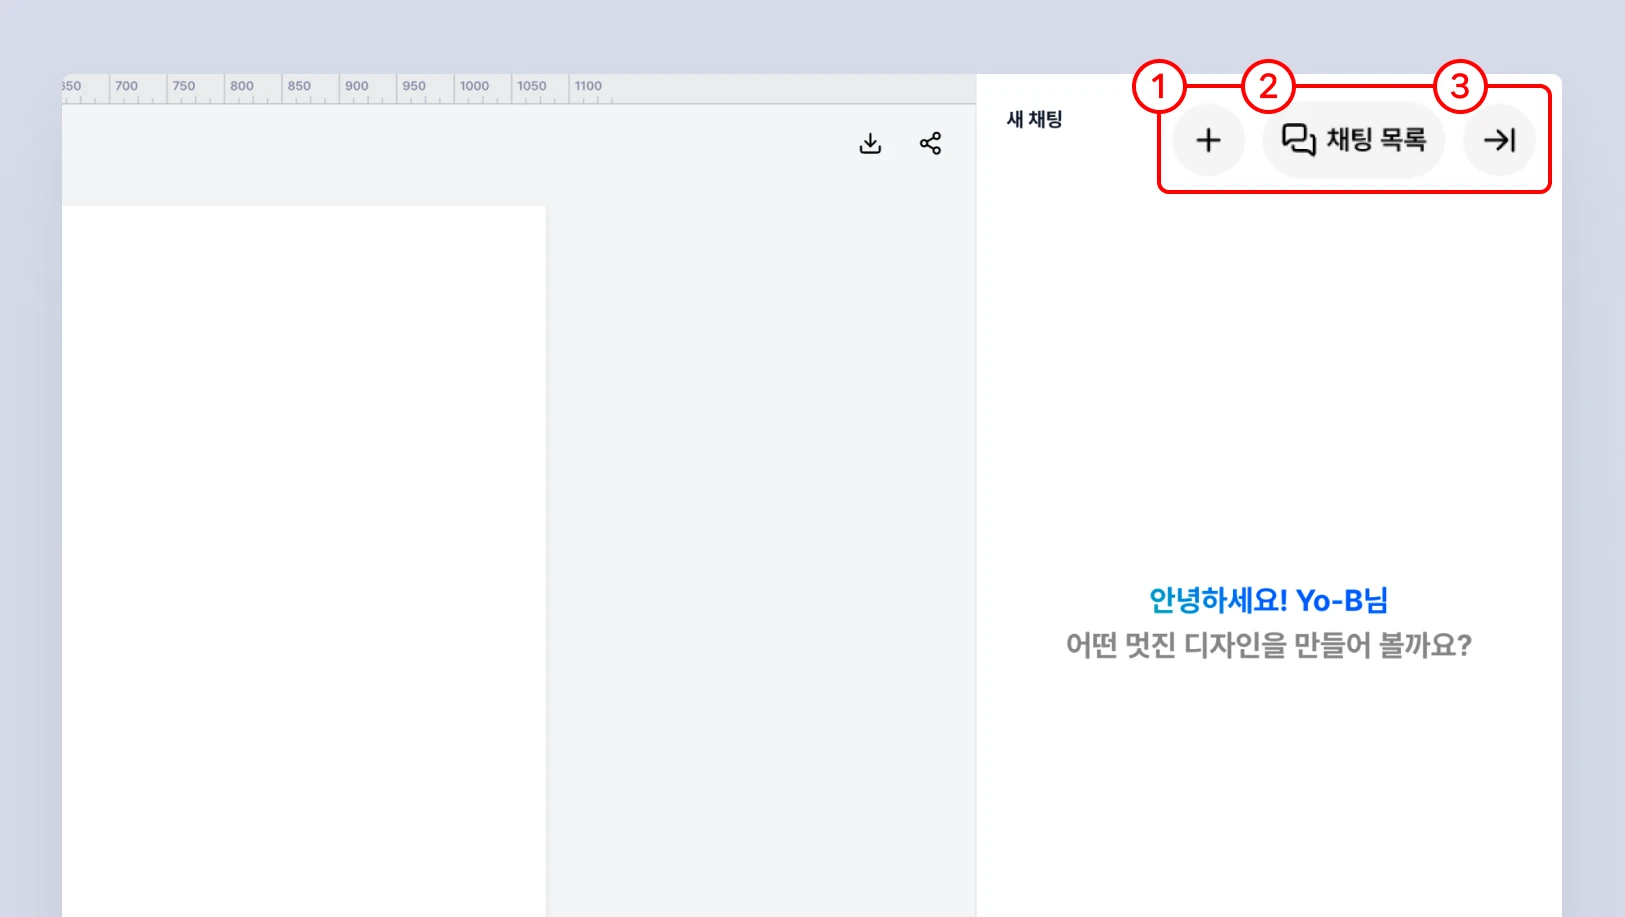Click the 800 mark on the ruler

pos(242,86)
